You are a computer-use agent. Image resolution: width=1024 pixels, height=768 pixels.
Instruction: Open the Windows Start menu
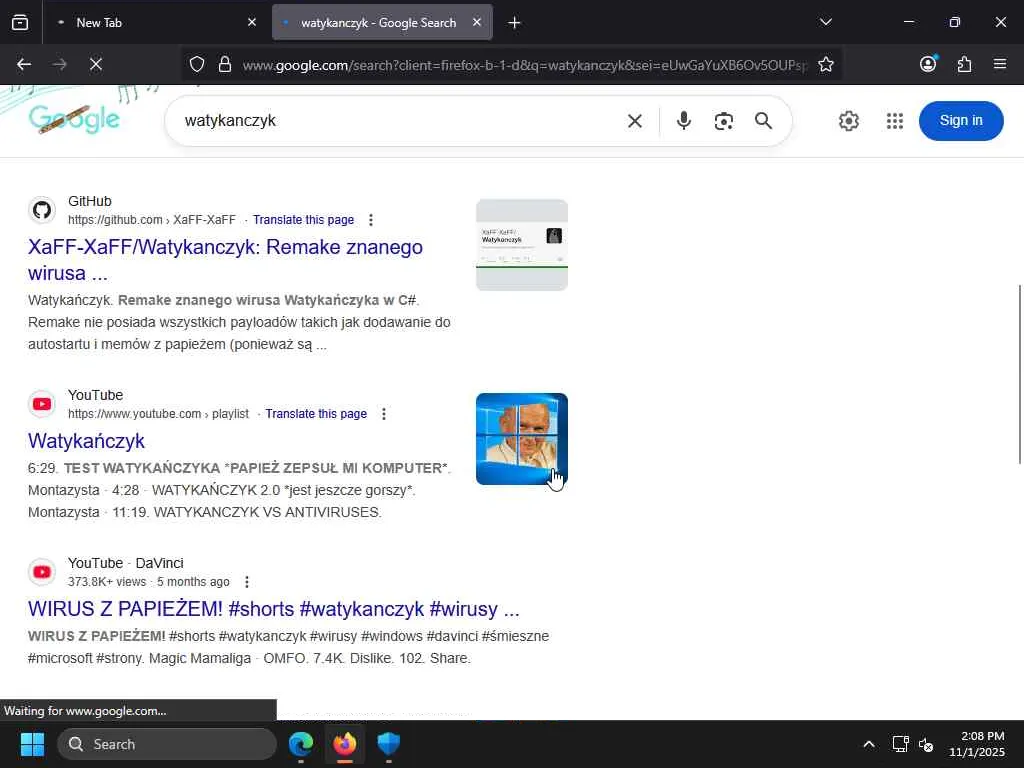pos(31,744)
